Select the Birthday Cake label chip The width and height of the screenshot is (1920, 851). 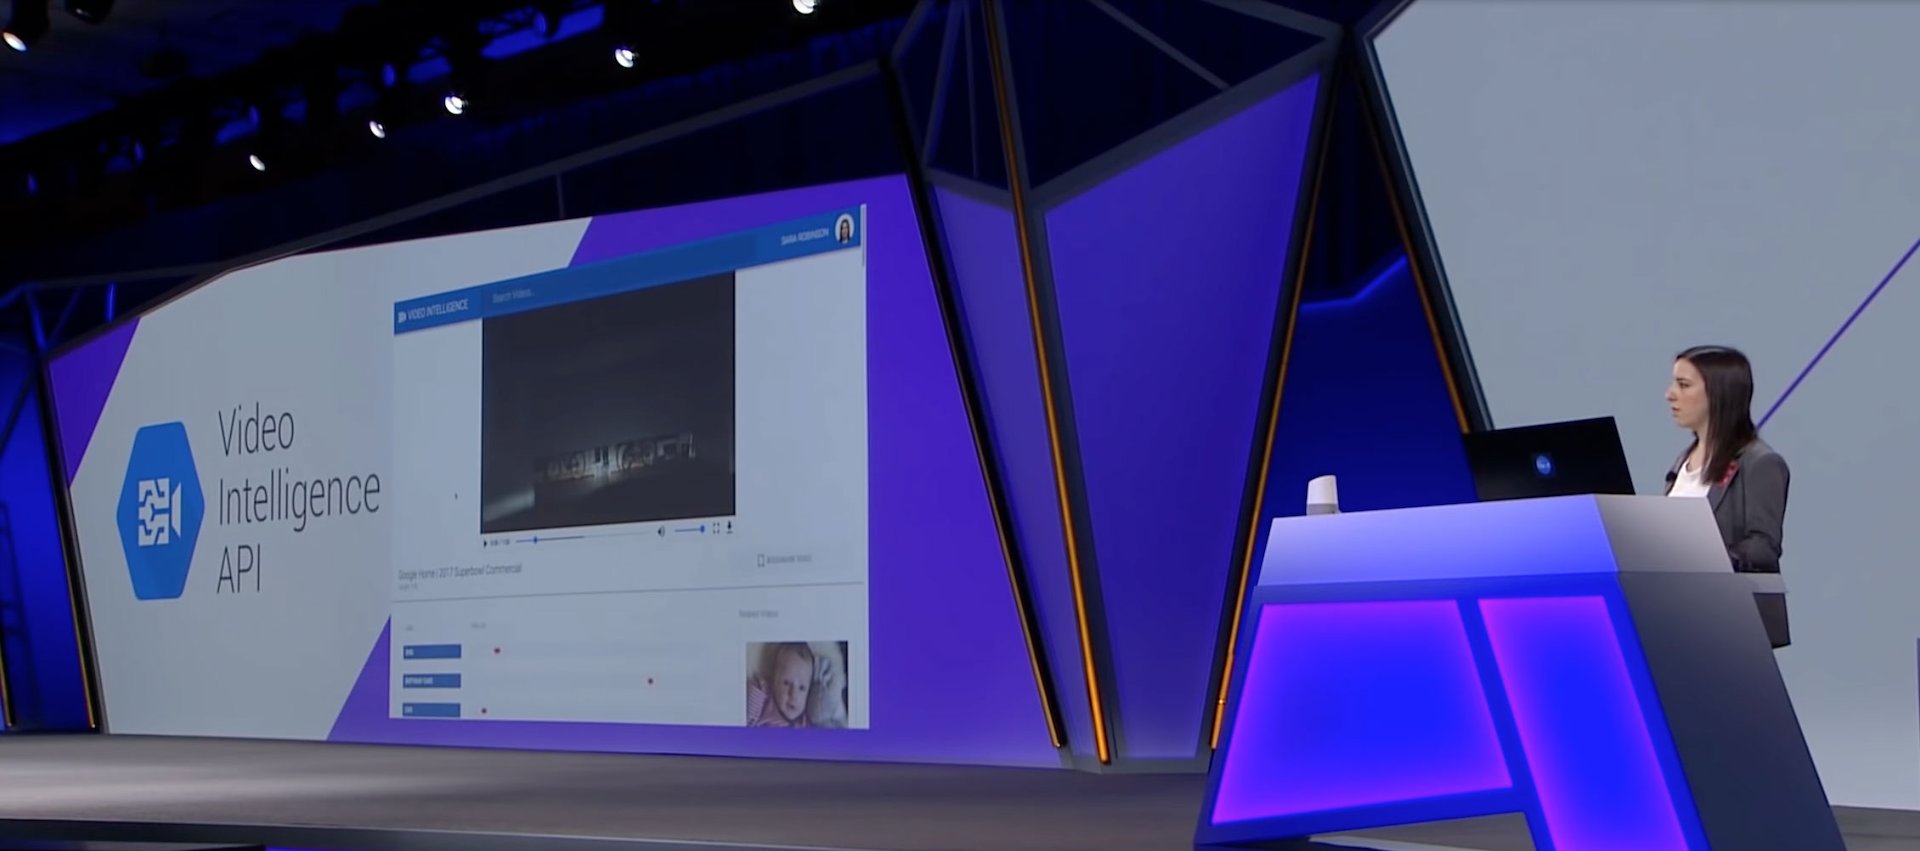point(431,681)
